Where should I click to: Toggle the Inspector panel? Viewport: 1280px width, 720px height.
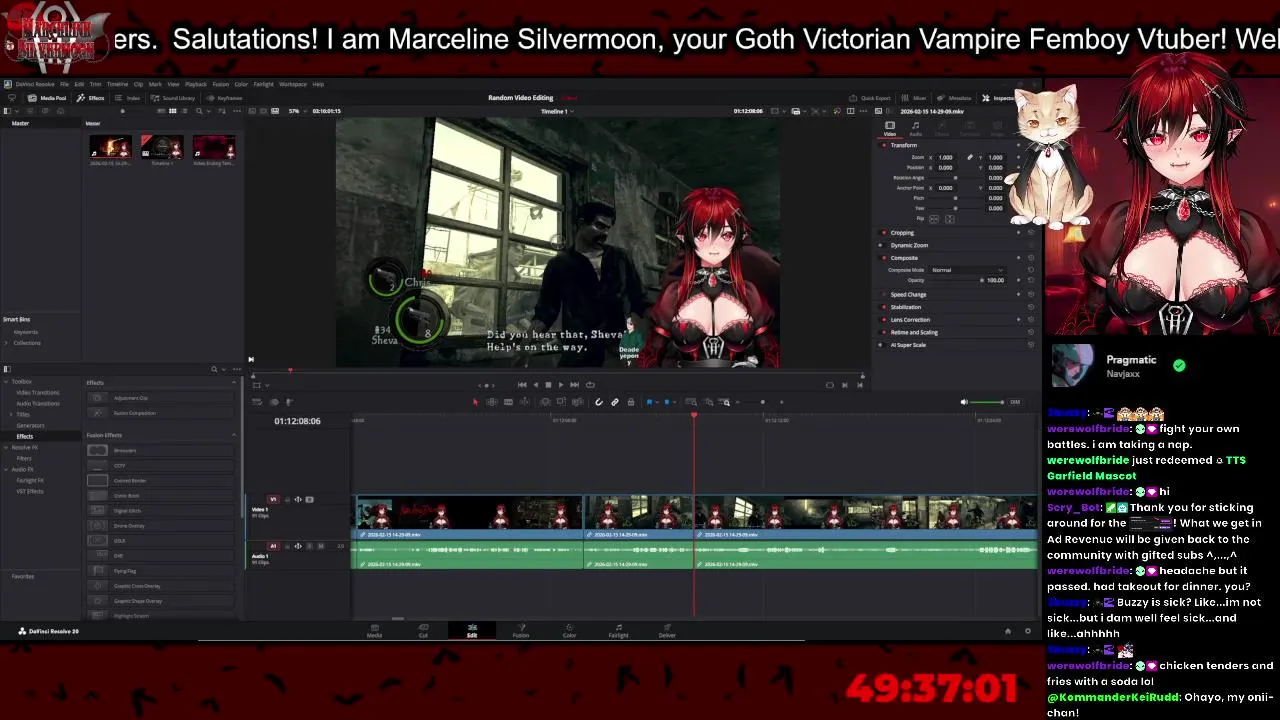(x=999, y=98)
